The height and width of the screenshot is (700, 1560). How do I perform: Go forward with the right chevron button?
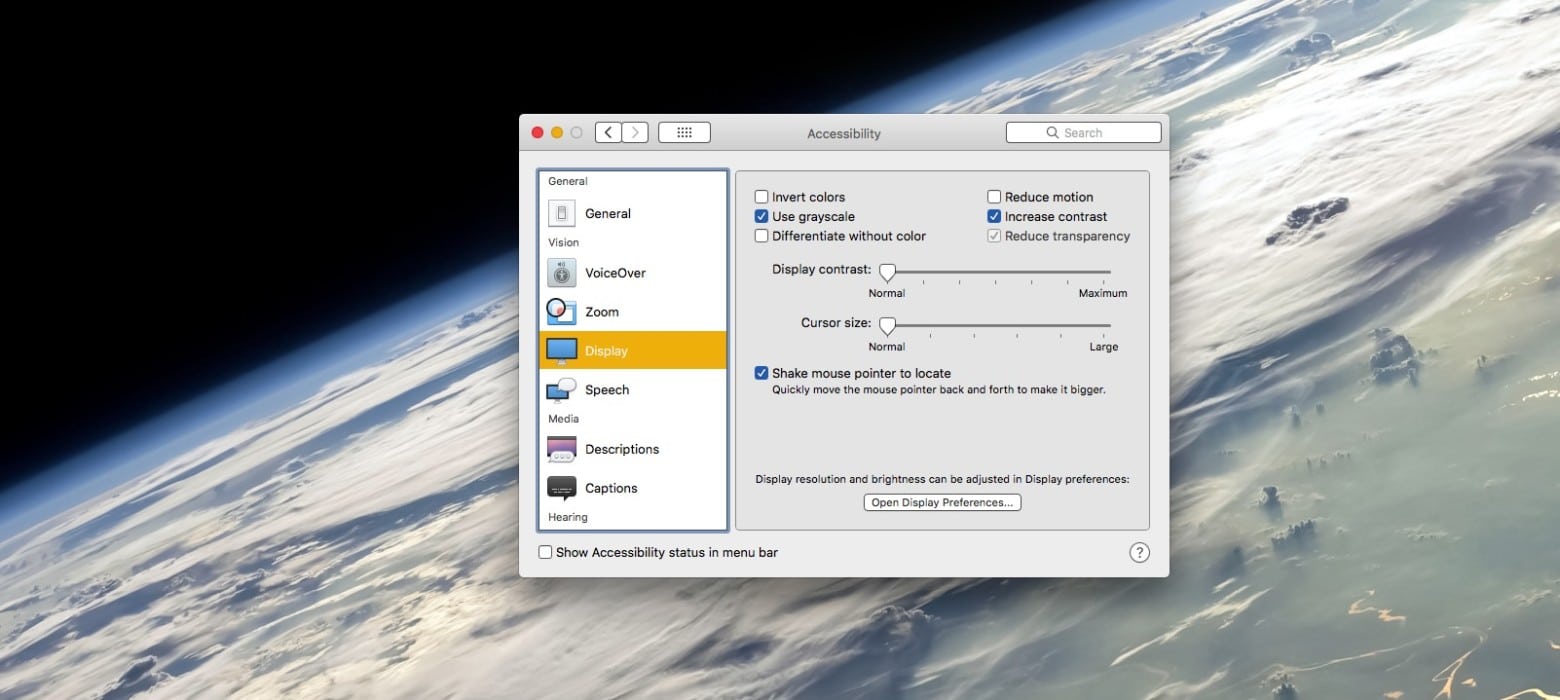coord(635,132)
